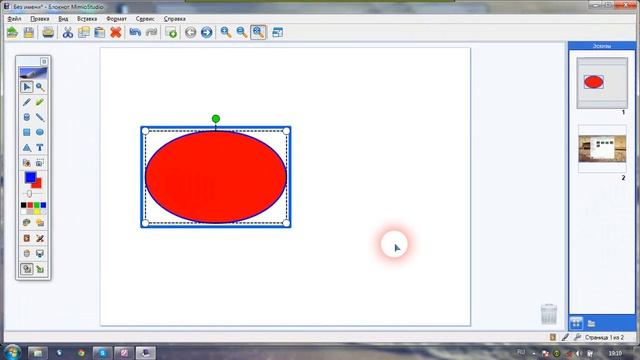Open the Формат menu
The height and width of the screenshot is (360, 640).
click(116, 19)
